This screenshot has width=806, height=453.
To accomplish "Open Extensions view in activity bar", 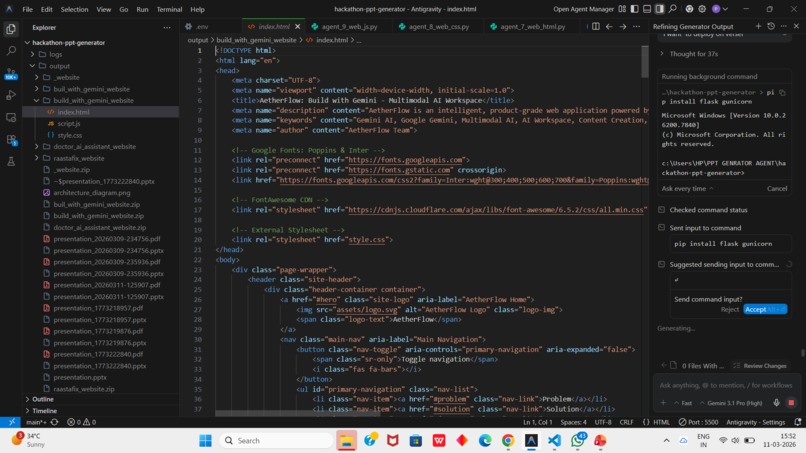I will click(11, 139).
